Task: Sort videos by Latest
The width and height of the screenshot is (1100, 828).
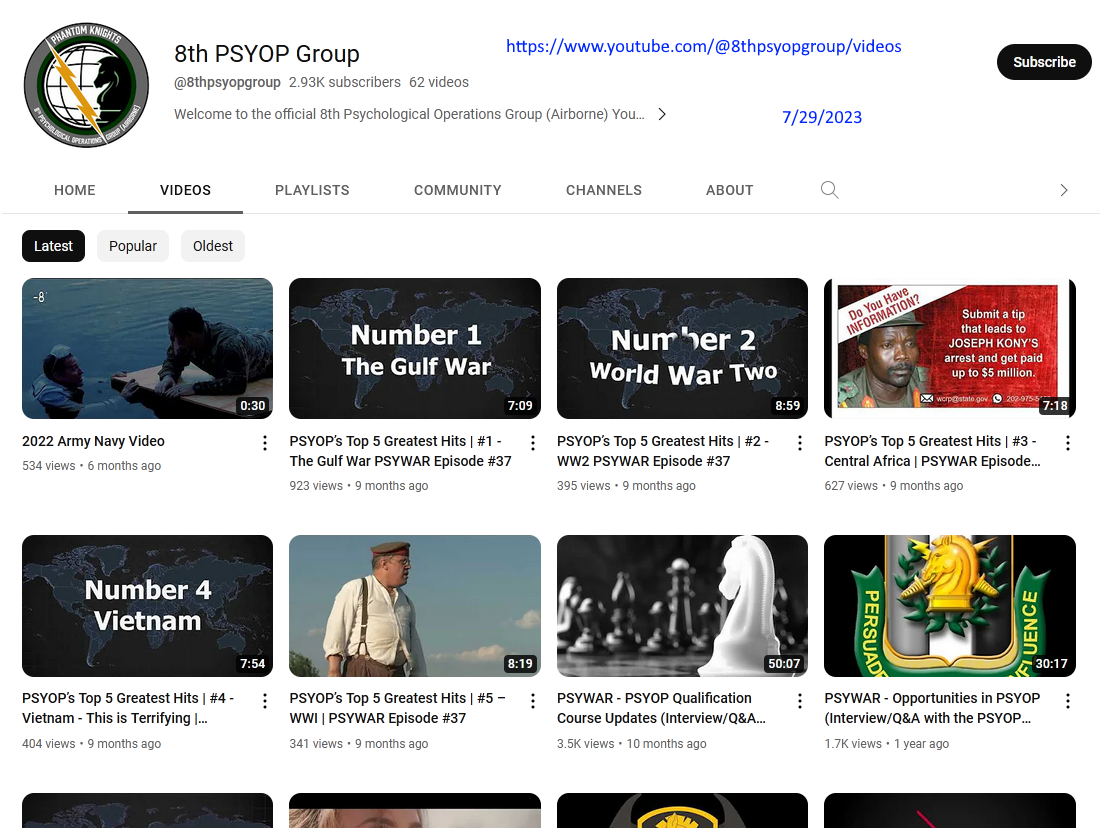Action: 53,246
